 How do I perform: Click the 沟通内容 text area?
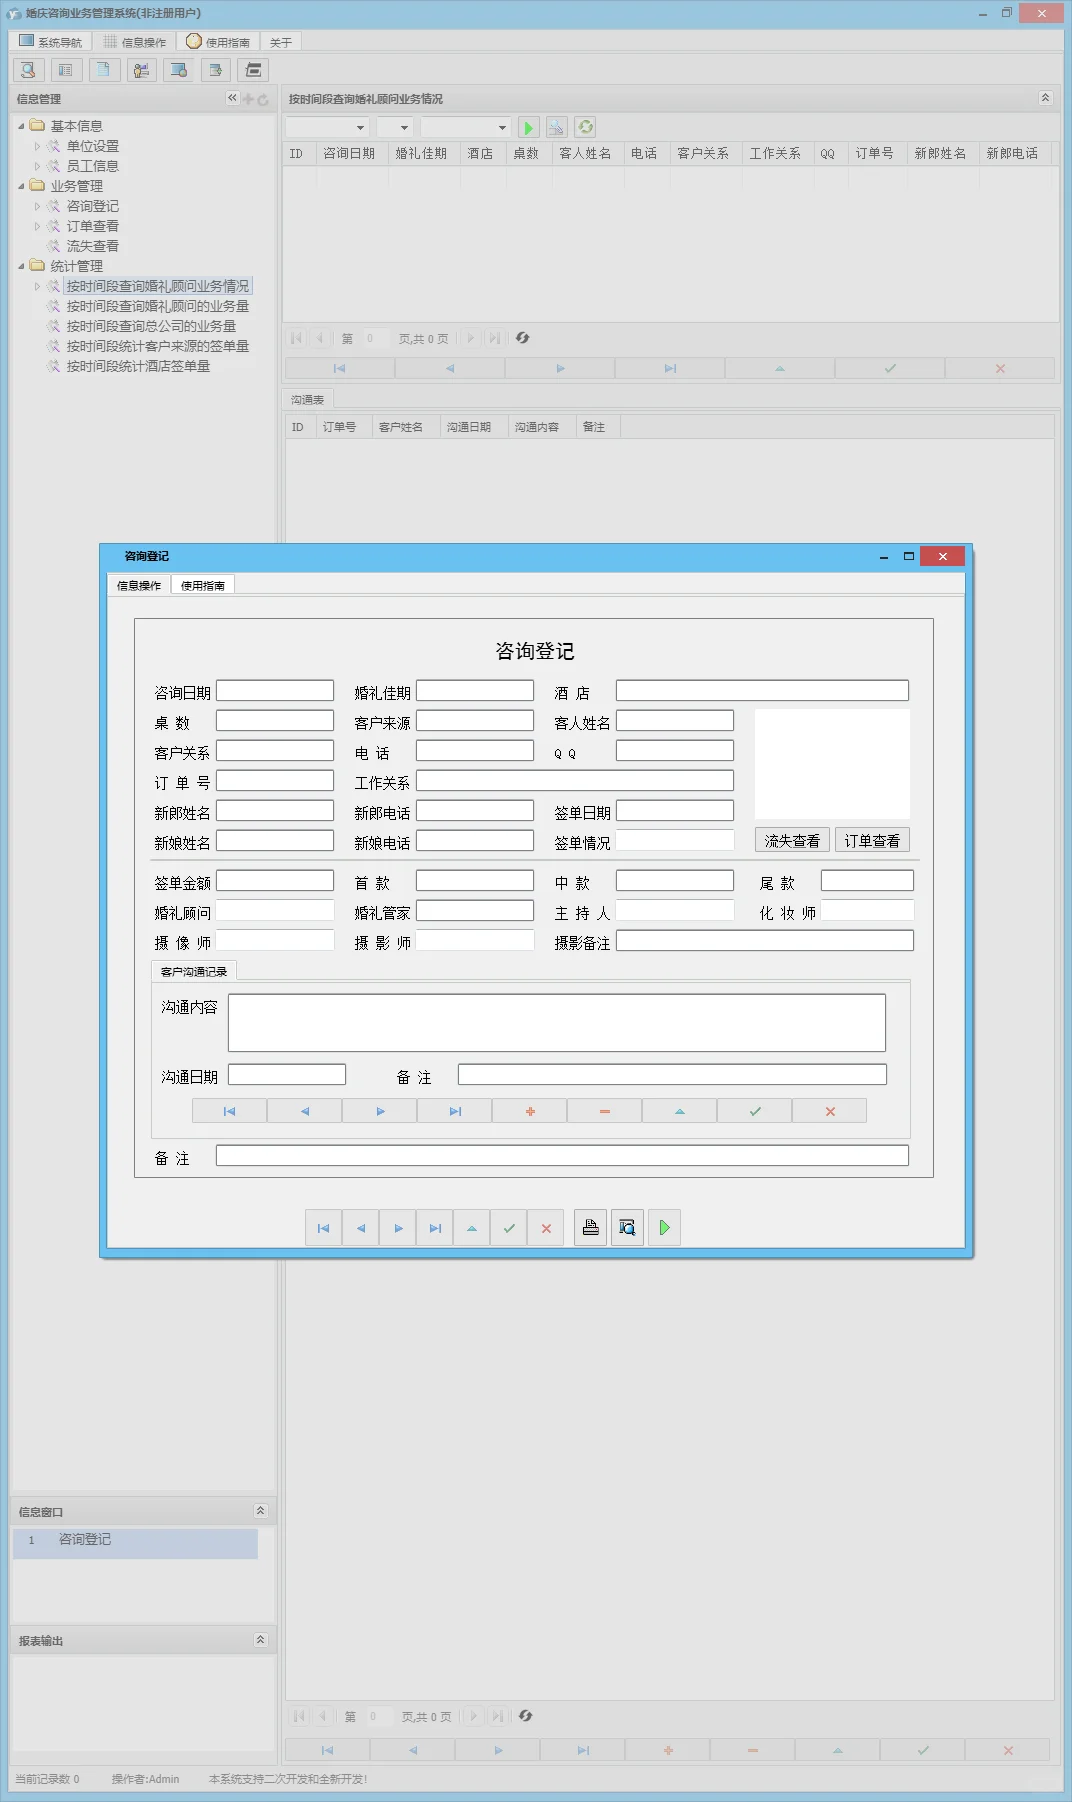(x=557, y=1022)
